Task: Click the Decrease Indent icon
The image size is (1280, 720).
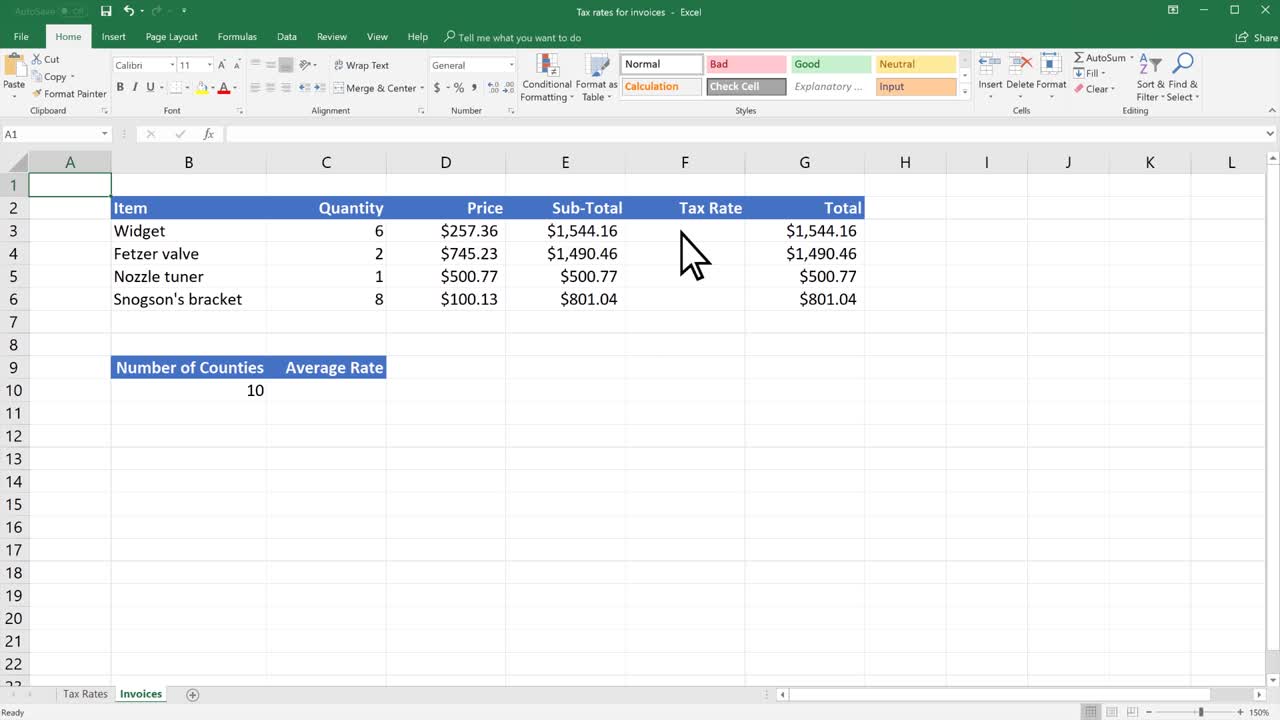Action: pos(307,88)
